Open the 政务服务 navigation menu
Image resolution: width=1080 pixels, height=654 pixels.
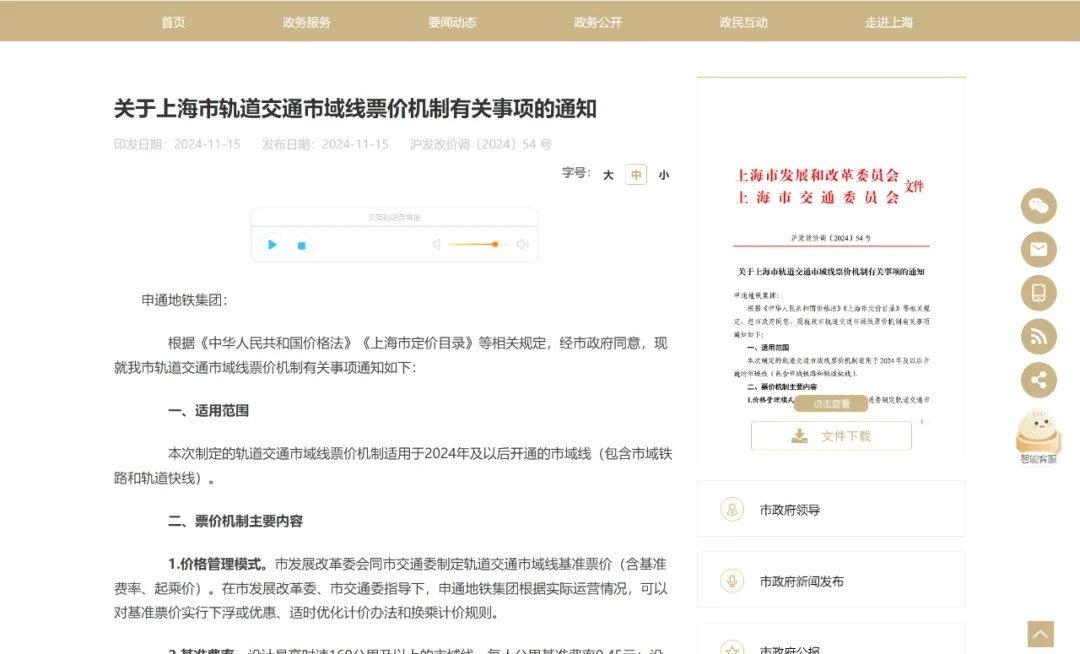pos(306,20)
